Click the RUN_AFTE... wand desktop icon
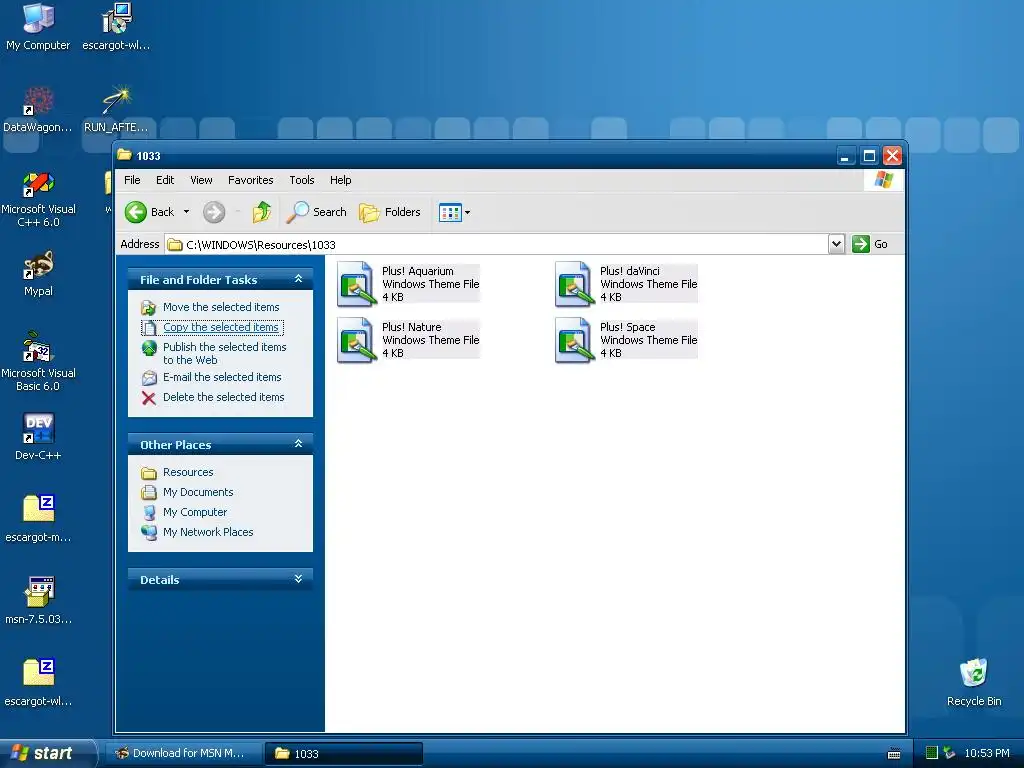The image size is (1024, 768). pyautogui.click(x=116, y=109)
